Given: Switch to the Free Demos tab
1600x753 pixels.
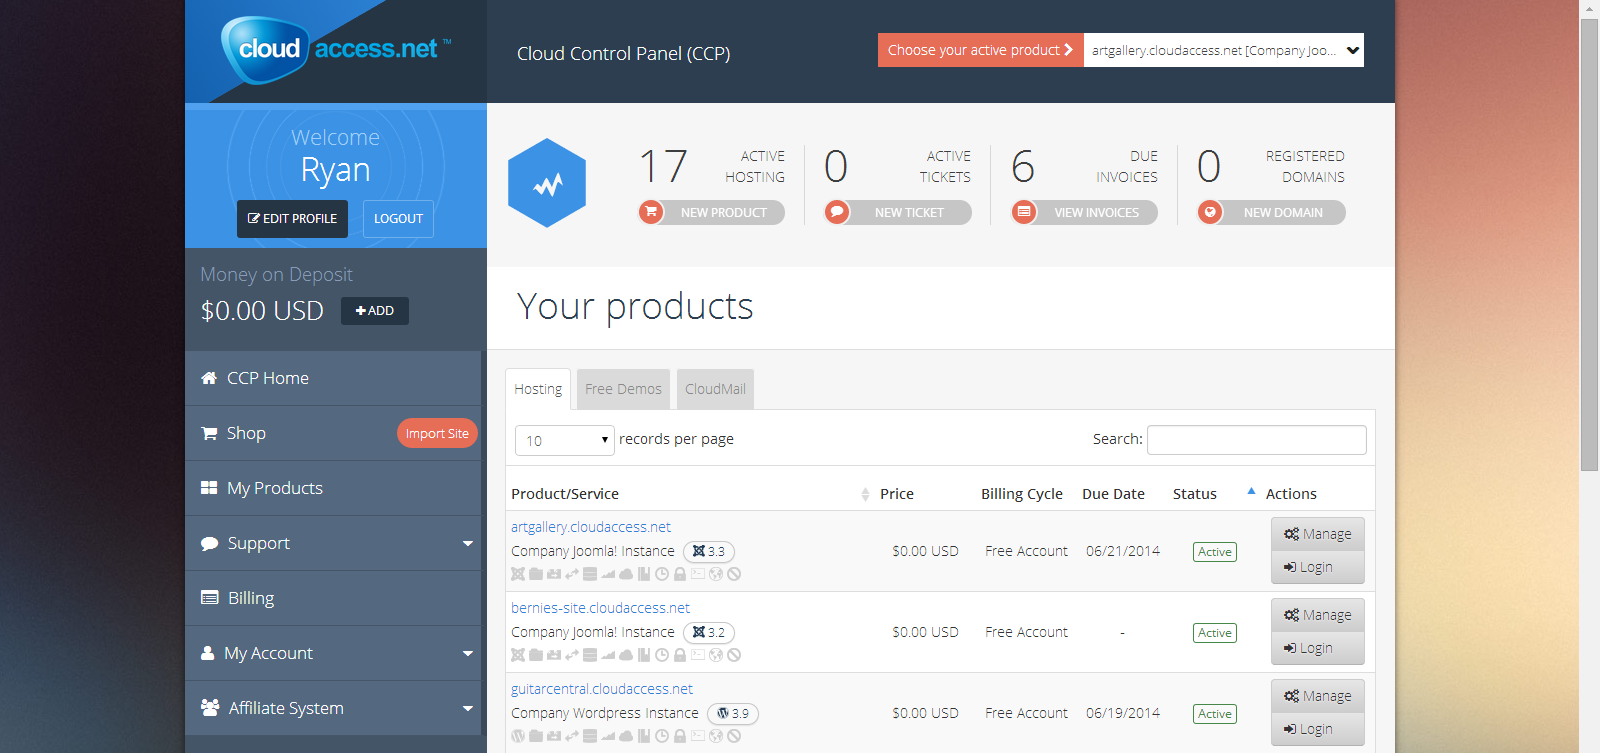Looking at the screenshot, I should tap(623, 389).
